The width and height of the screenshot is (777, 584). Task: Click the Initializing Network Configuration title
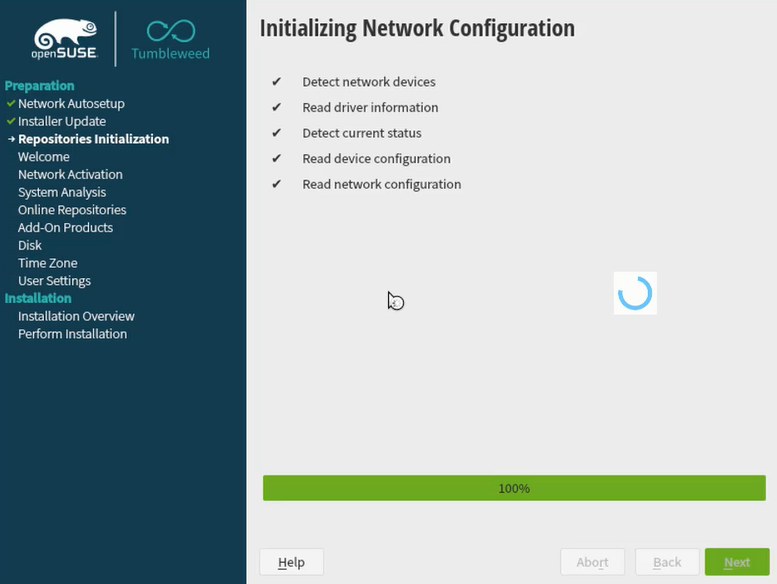click(417, 28)
